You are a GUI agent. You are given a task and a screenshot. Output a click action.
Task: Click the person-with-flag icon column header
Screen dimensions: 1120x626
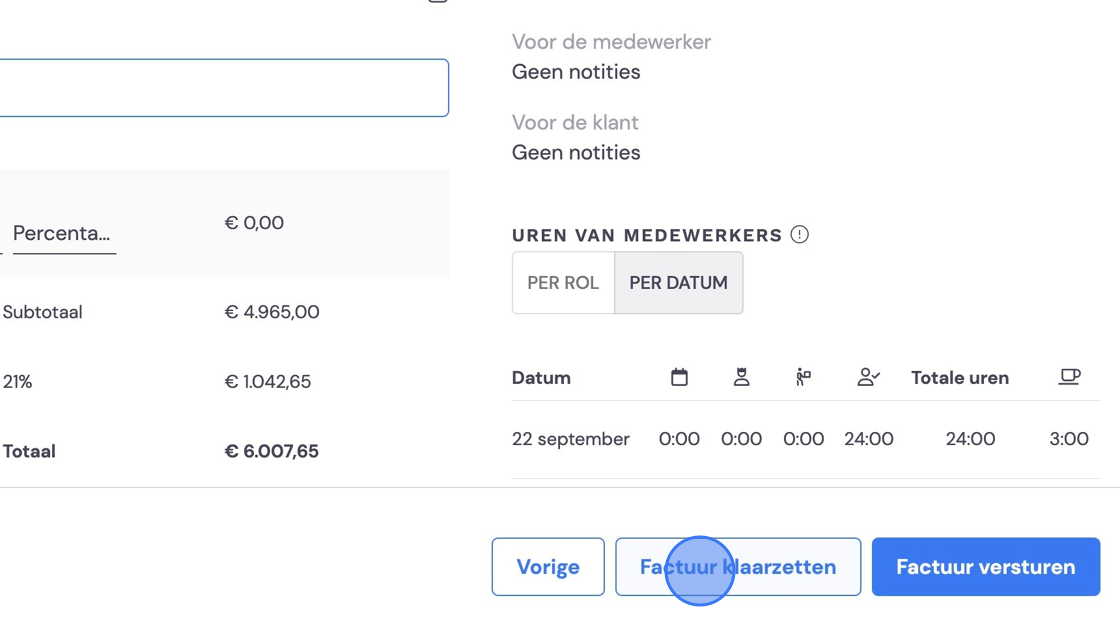[804, 377]
